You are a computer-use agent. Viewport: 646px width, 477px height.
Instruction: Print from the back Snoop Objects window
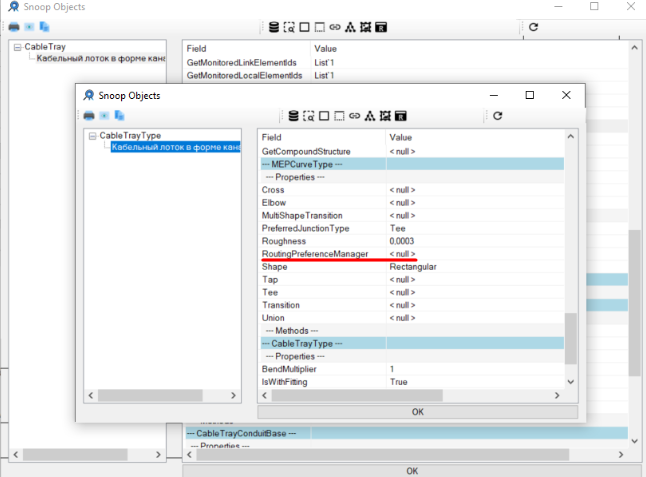click(14, 27)
